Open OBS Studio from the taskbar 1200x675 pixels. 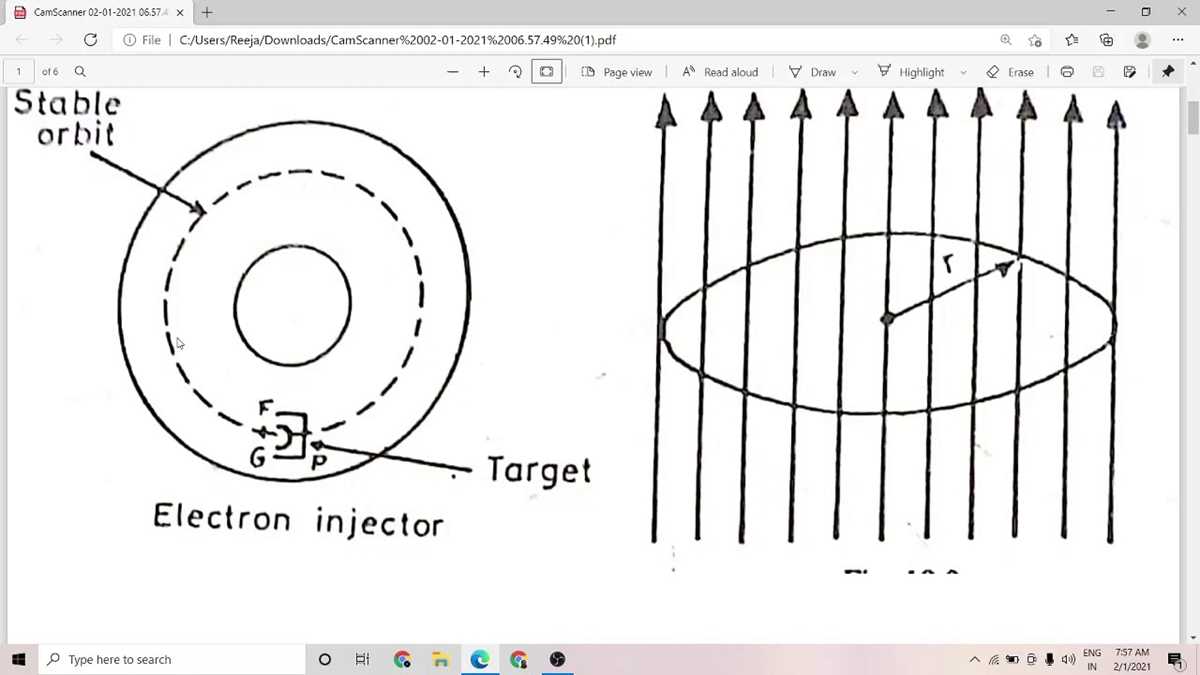558,659
